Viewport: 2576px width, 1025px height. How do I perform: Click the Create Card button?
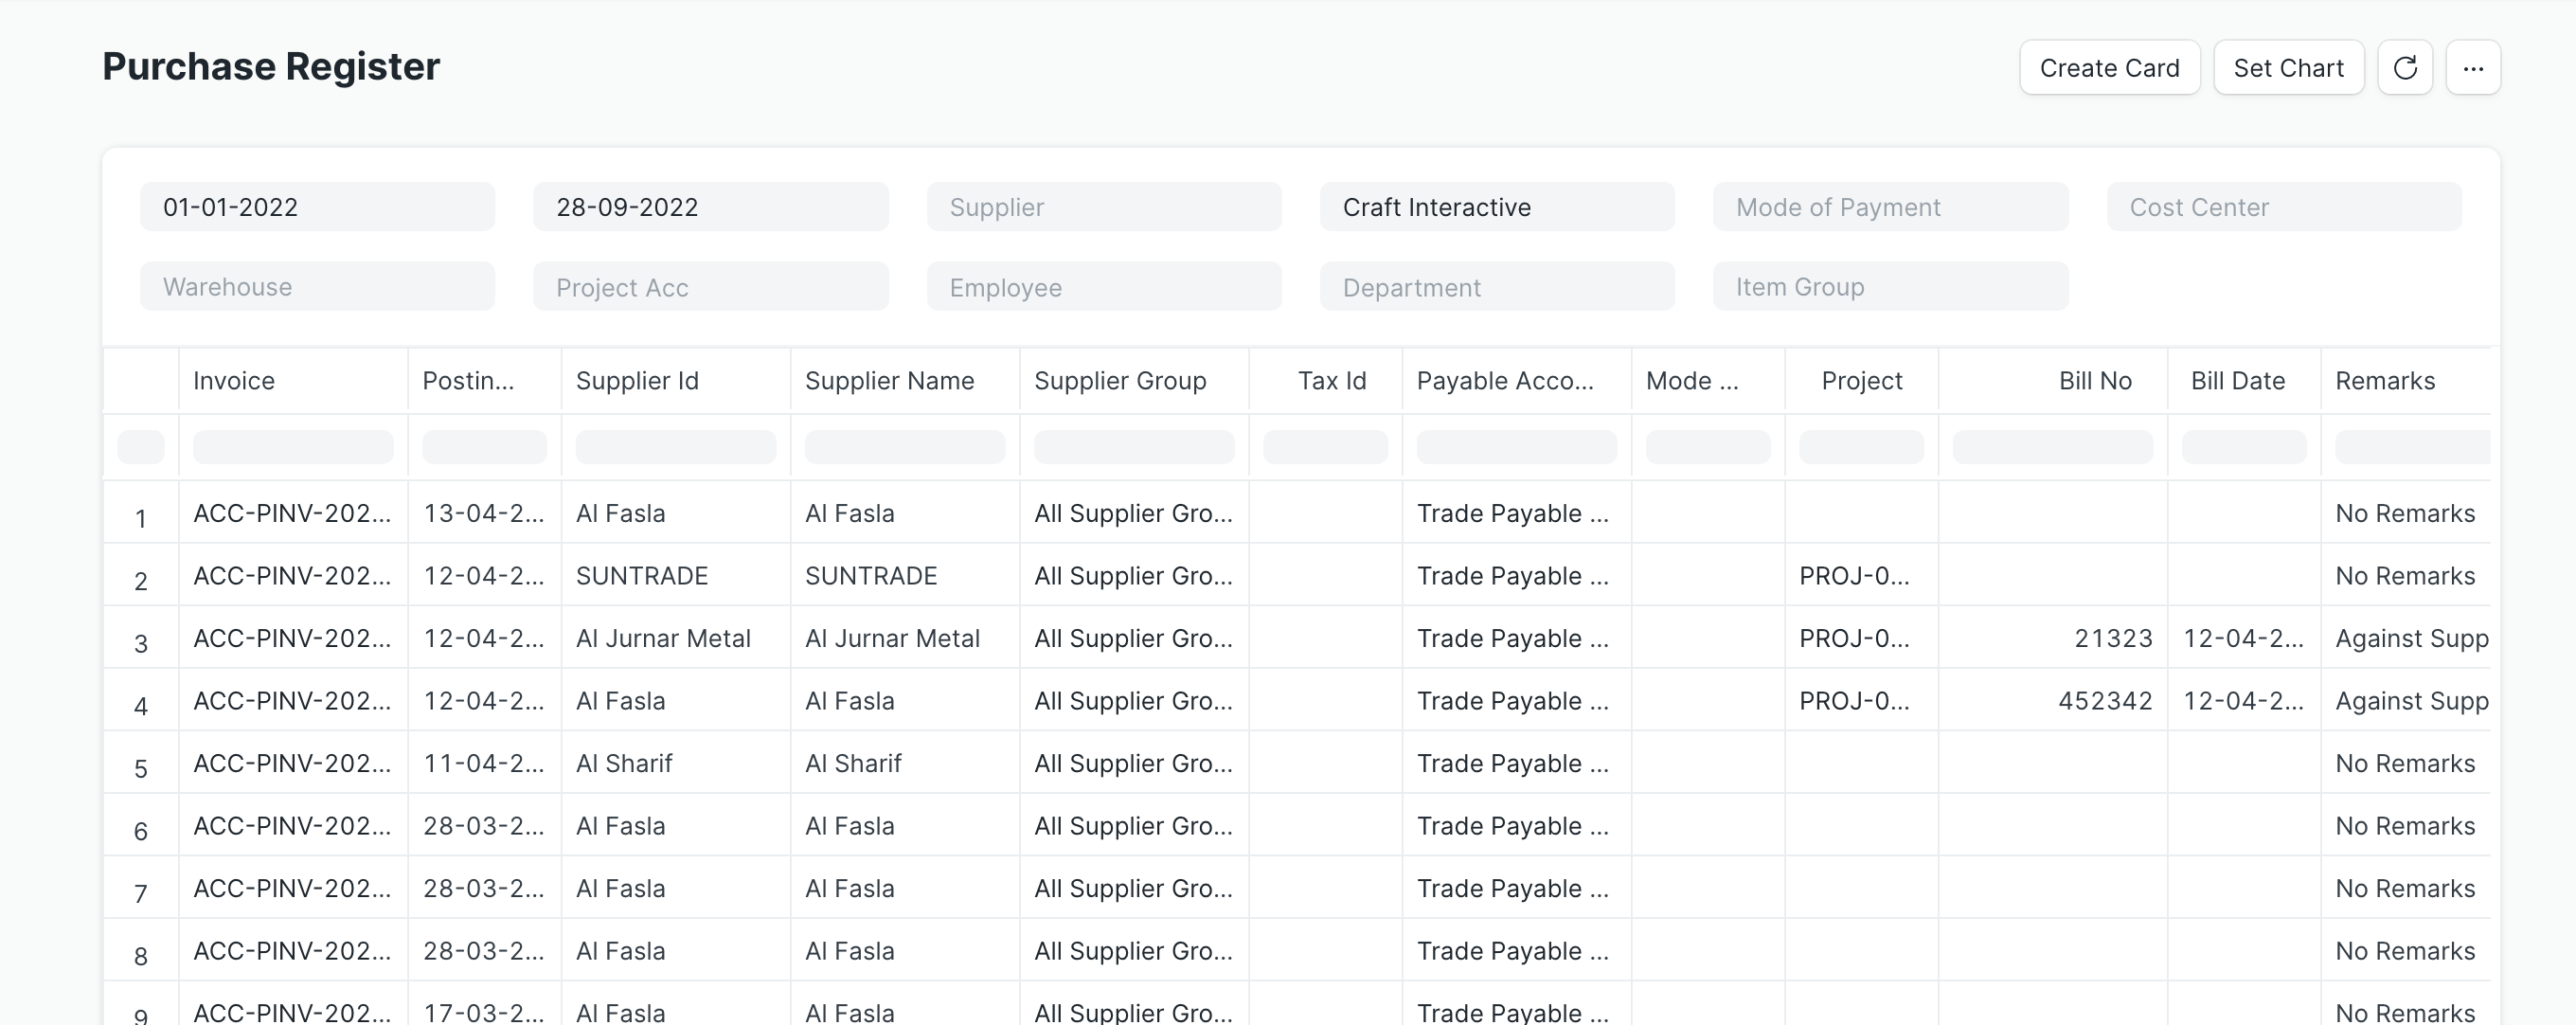click(2110, 67)
